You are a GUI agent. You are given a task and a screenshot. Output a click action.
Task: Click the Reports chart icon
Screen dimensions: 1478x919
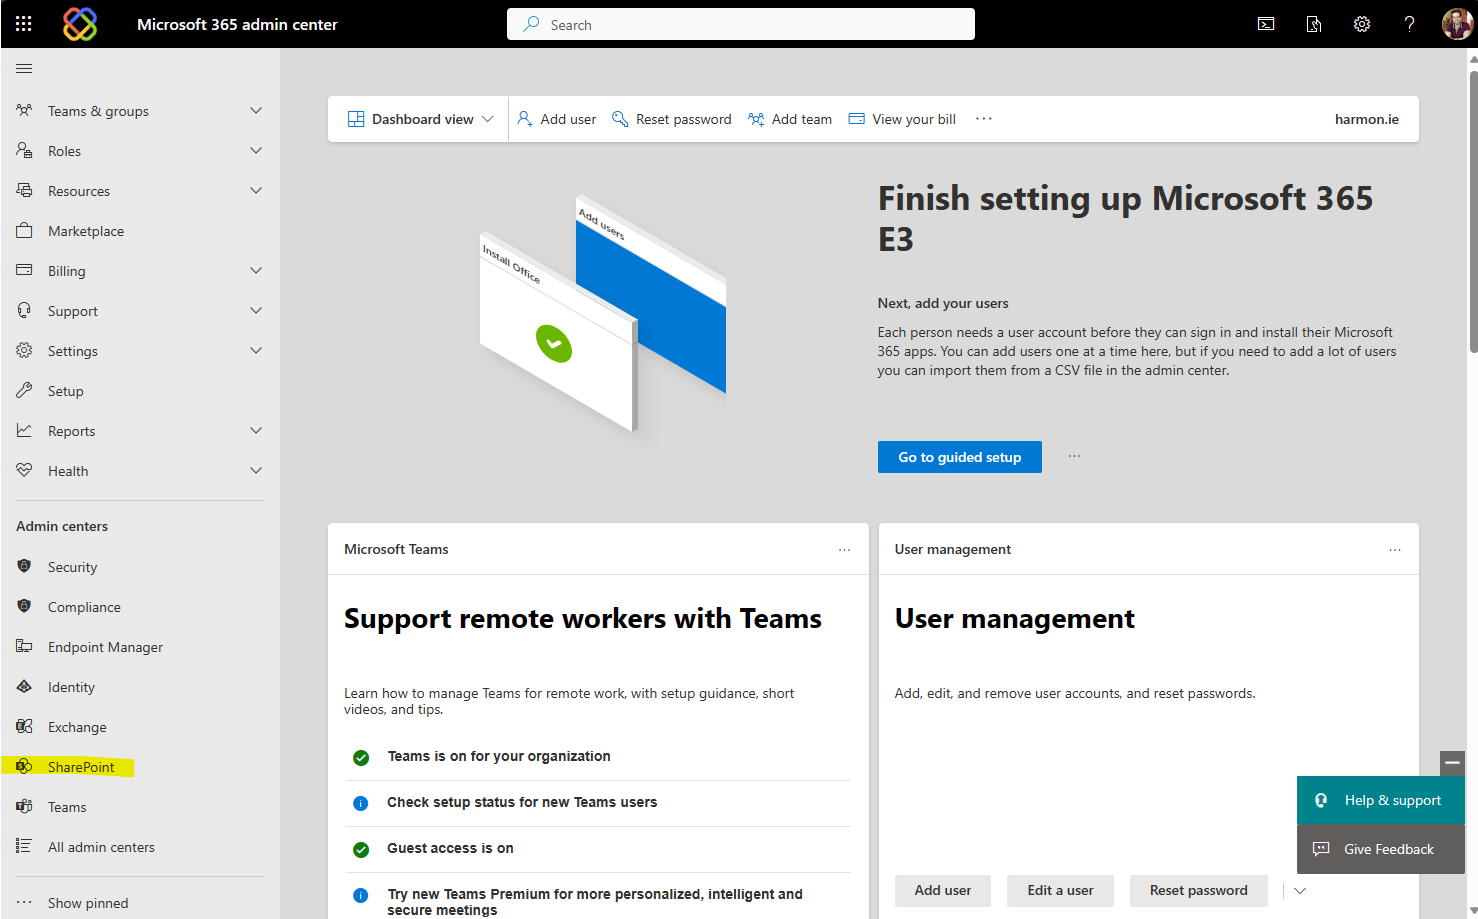click(x=24, y=430)
